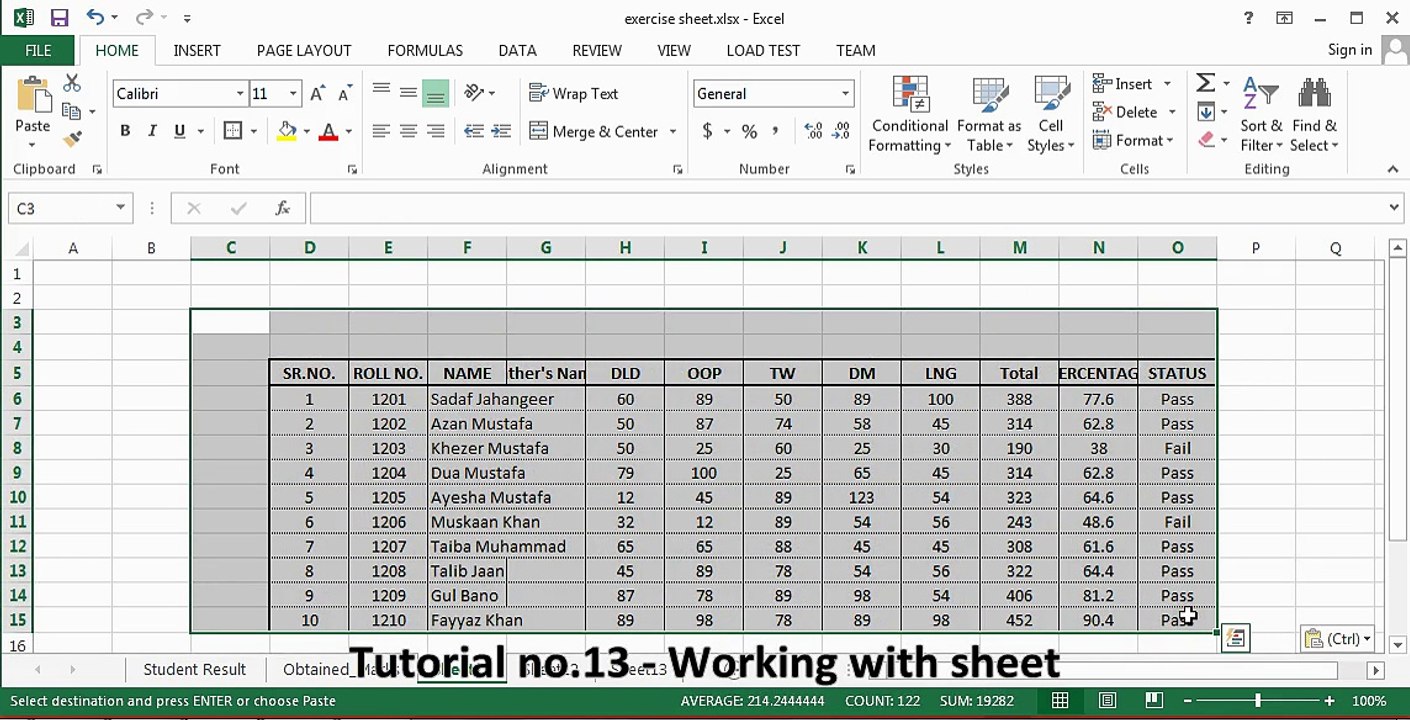Screen dimensions: 1410x720
Task: Click the Clear eraser icon in Editing
Action: coord(1206,139)
